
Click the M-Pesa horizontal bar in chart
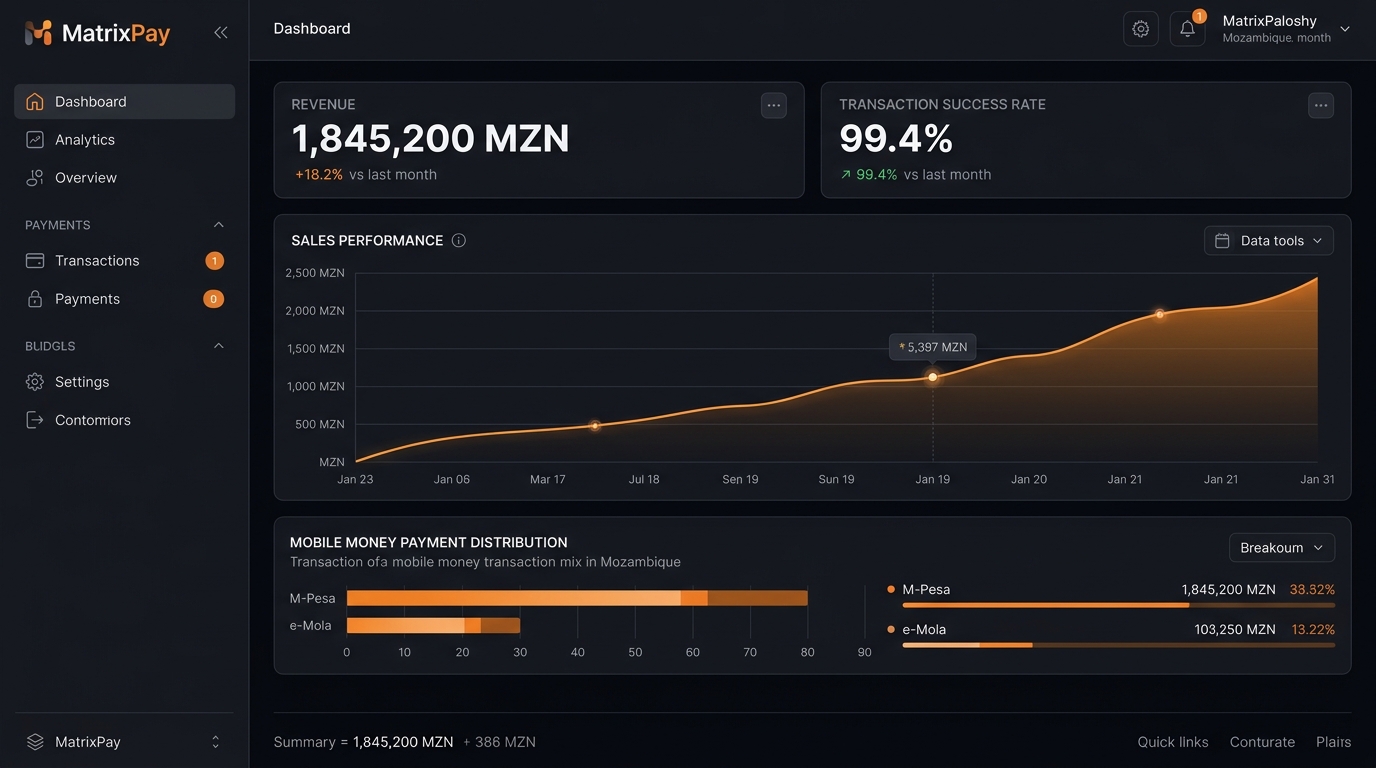click(577, 598)
